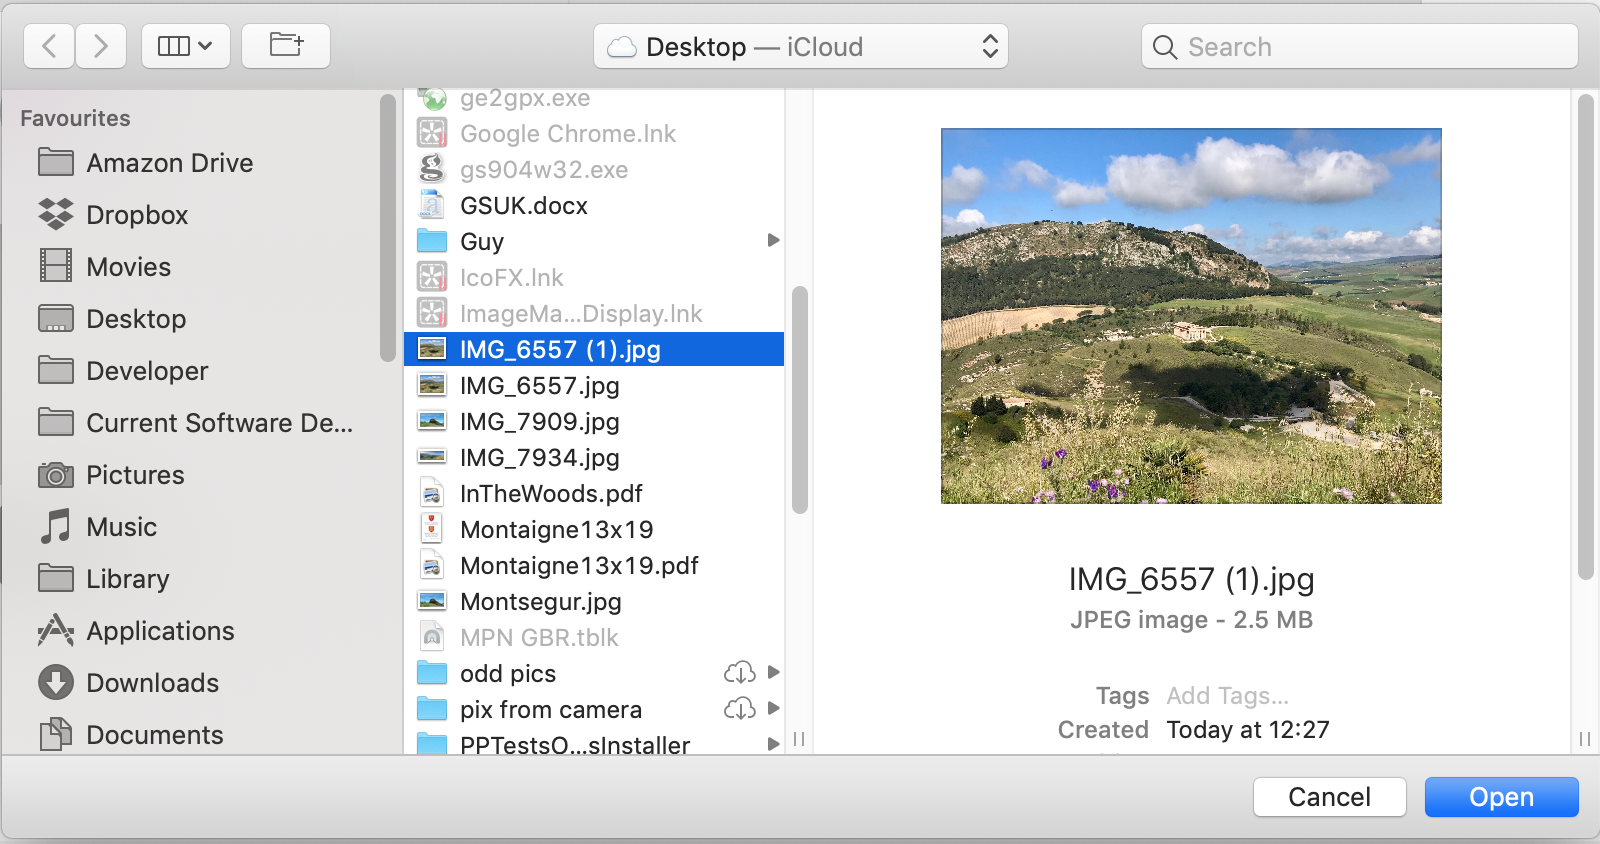Open Pictures camera icon in sidebar
The height and width of the screenshot is (844, 1600).
(x=56, y=474)
